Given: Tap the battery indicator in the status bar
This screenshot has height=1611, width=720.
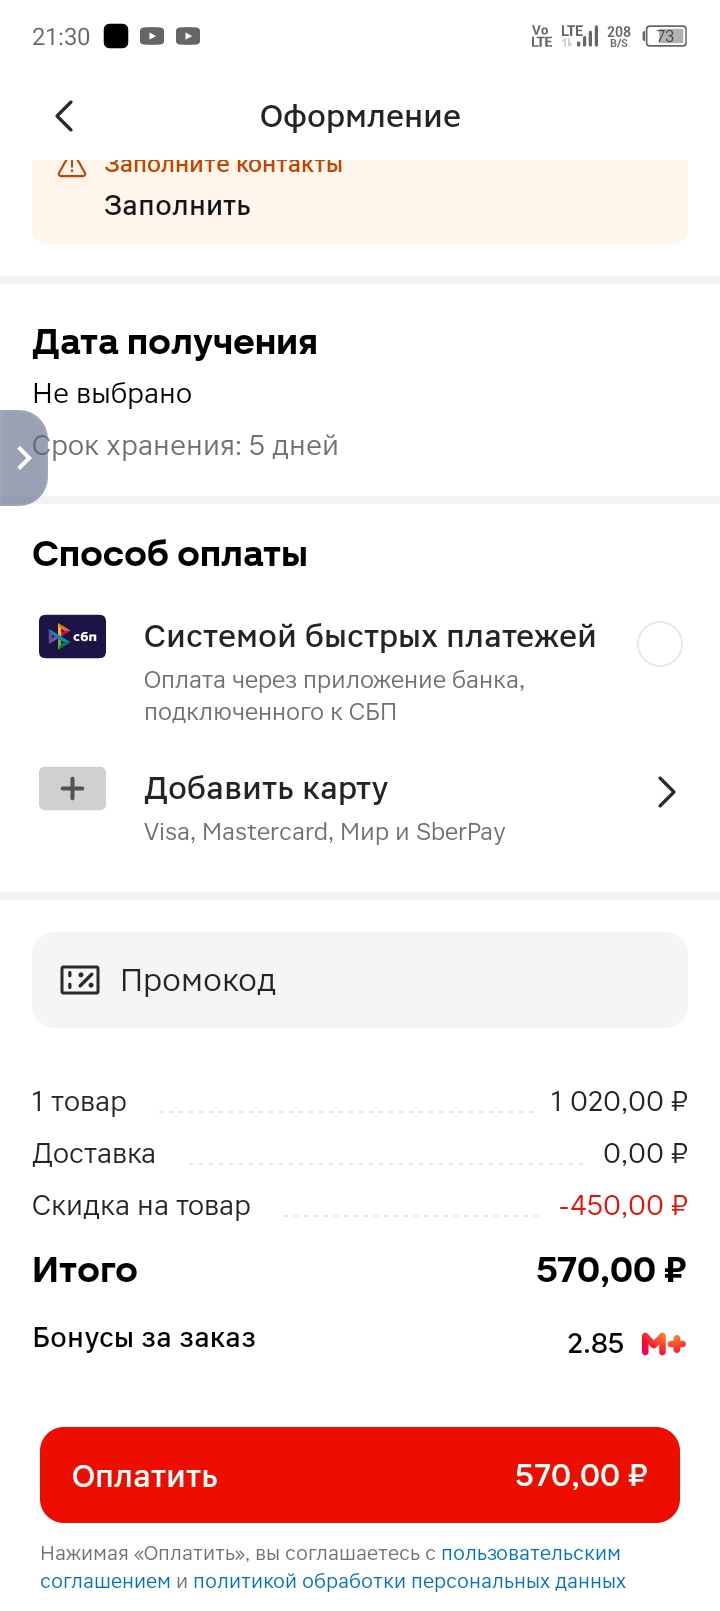Looking at the screenshot, I should 666,37.
